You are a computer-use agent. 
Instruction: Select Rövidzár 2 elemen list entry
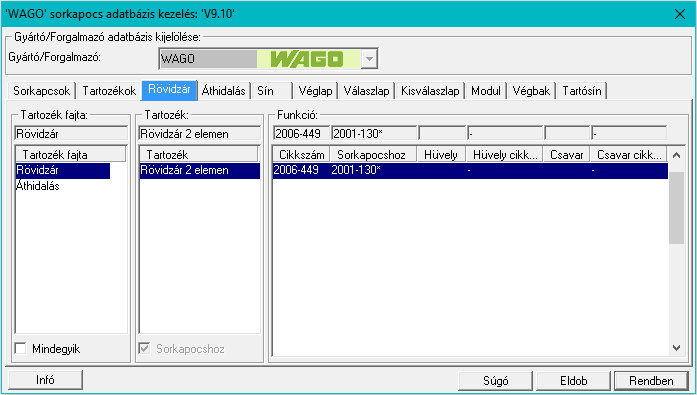(x=200, y=170)
